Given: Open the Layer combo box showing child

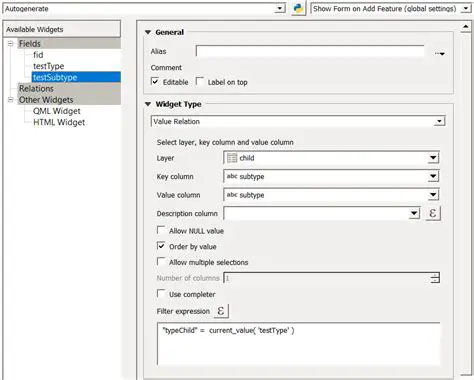Looking at the screenshot, I should point(331,158).
